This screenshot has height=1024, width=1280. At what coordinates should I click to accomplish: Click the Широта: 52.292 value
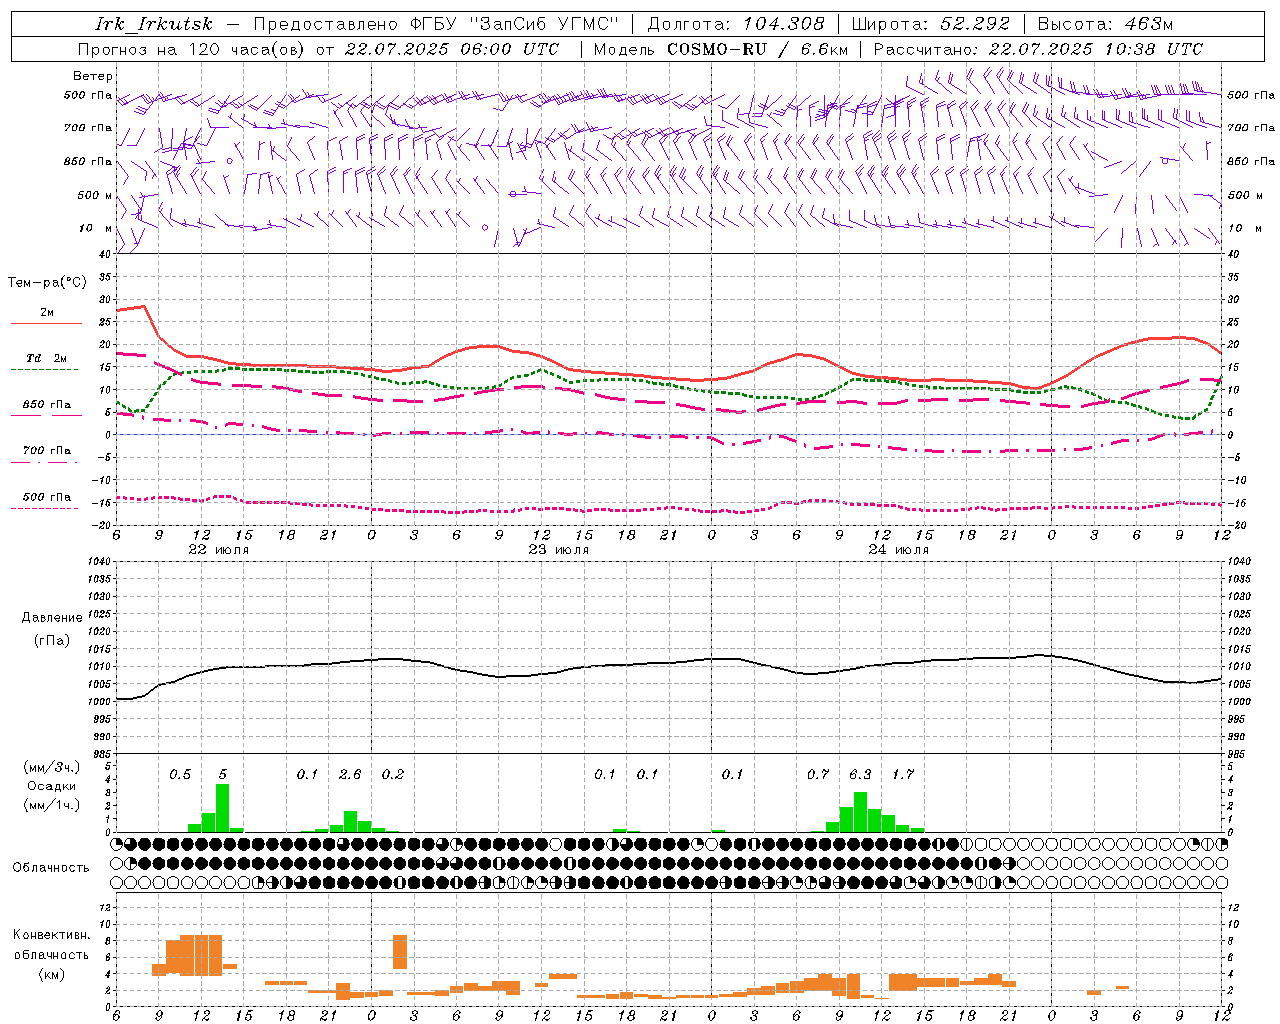click(931, 24)
